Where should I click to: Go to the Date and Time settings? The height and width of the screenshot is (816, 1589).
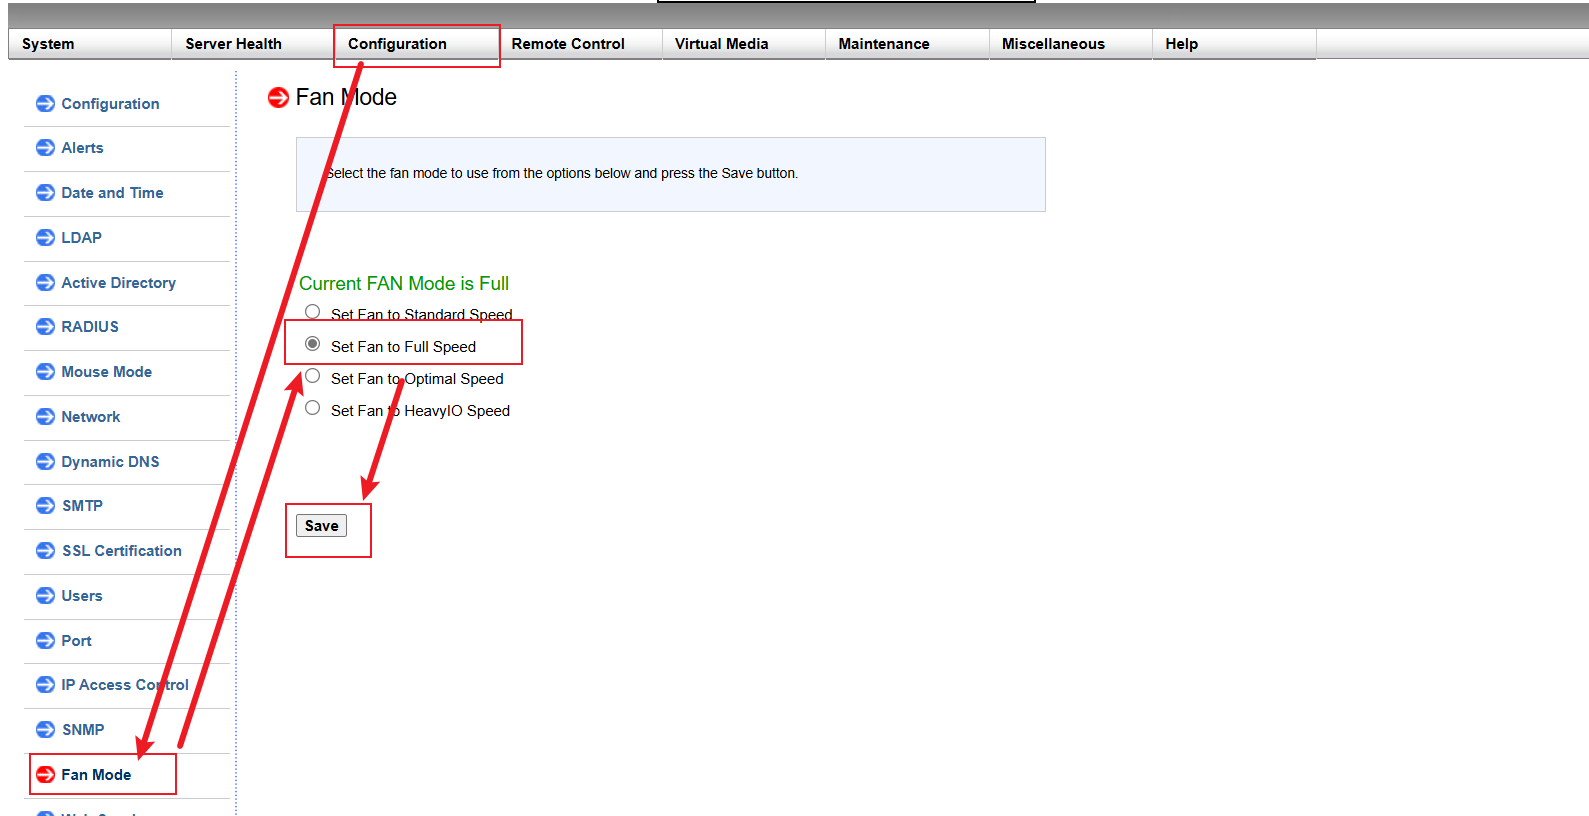tap(112, 193)
